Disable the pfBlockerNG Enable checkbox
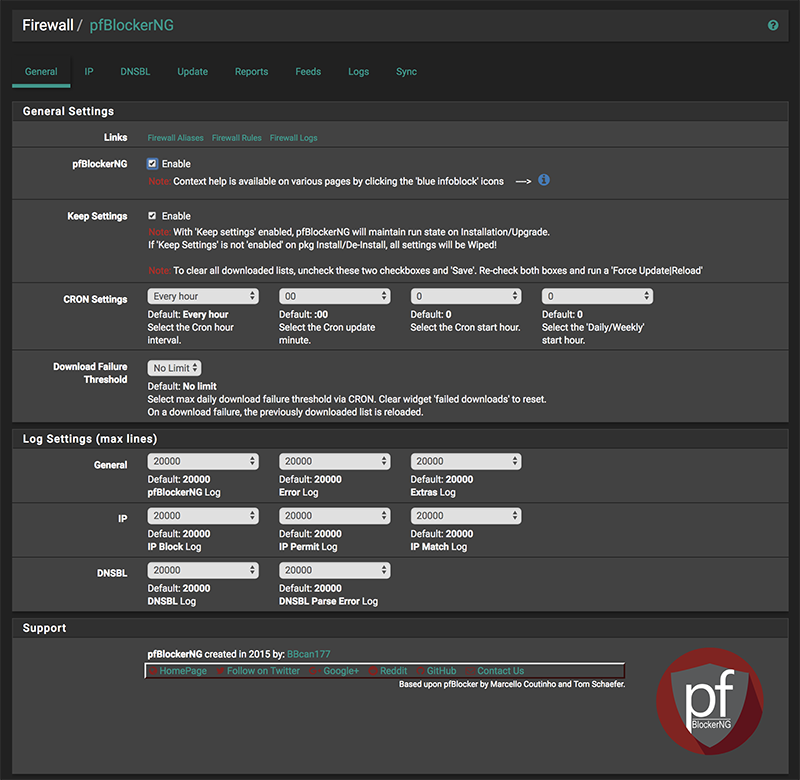The image size is (800, 780). point(152,163)
